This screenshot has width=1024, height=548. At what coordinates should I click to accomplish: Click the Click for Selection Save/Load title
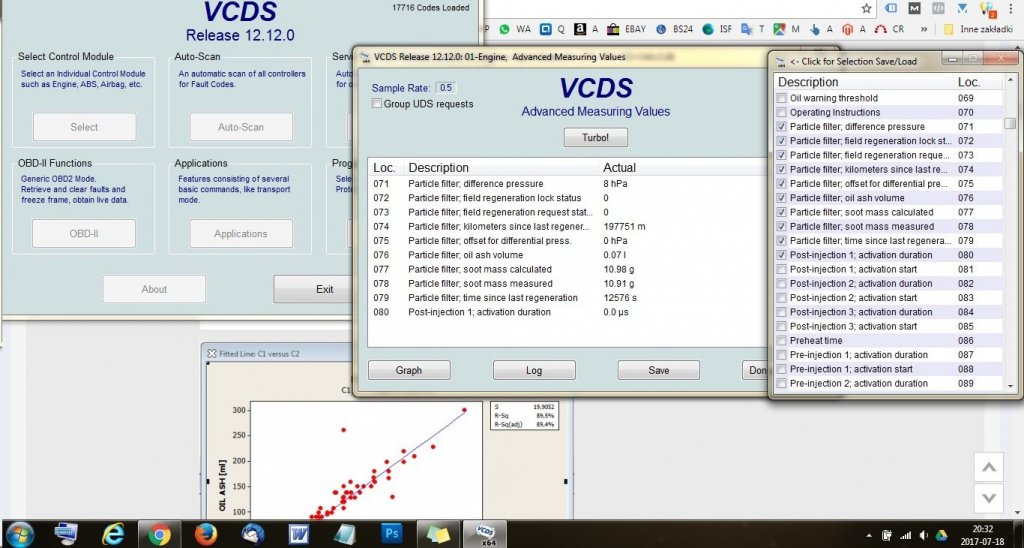point(853,61)
